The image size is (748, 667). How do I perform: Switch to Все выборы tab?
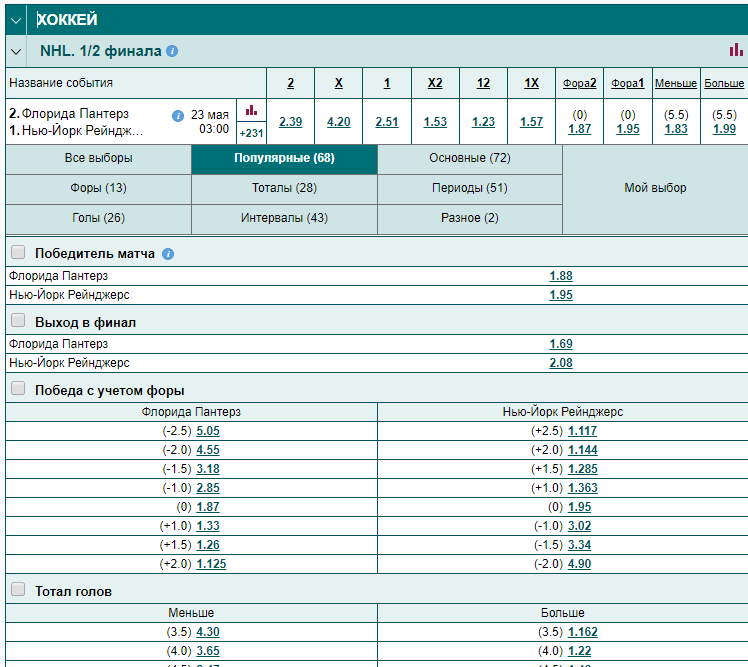click(98, 158)
